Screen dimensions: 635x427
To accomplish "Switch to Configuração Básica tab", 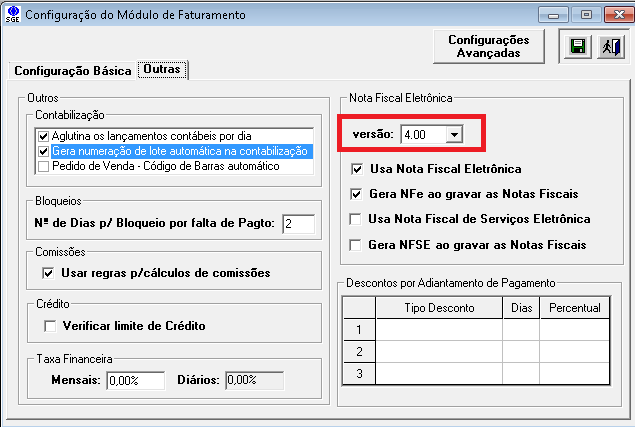I will (72, 71).
